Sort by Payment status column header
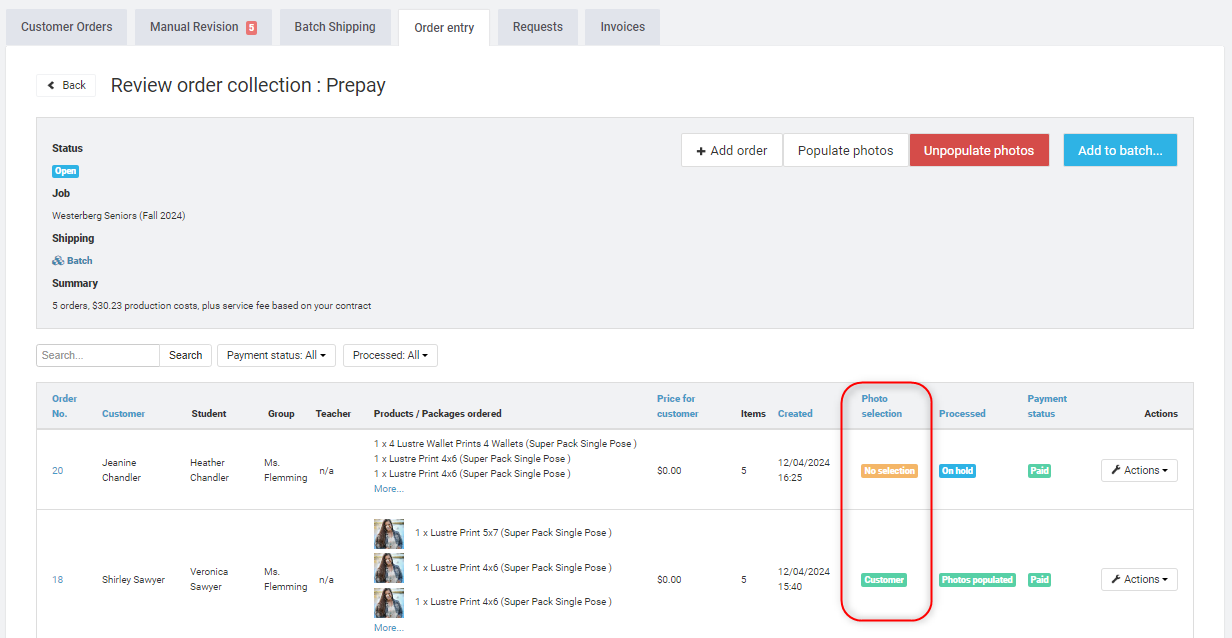The image size is (1232, 638). pos(1047,406)
